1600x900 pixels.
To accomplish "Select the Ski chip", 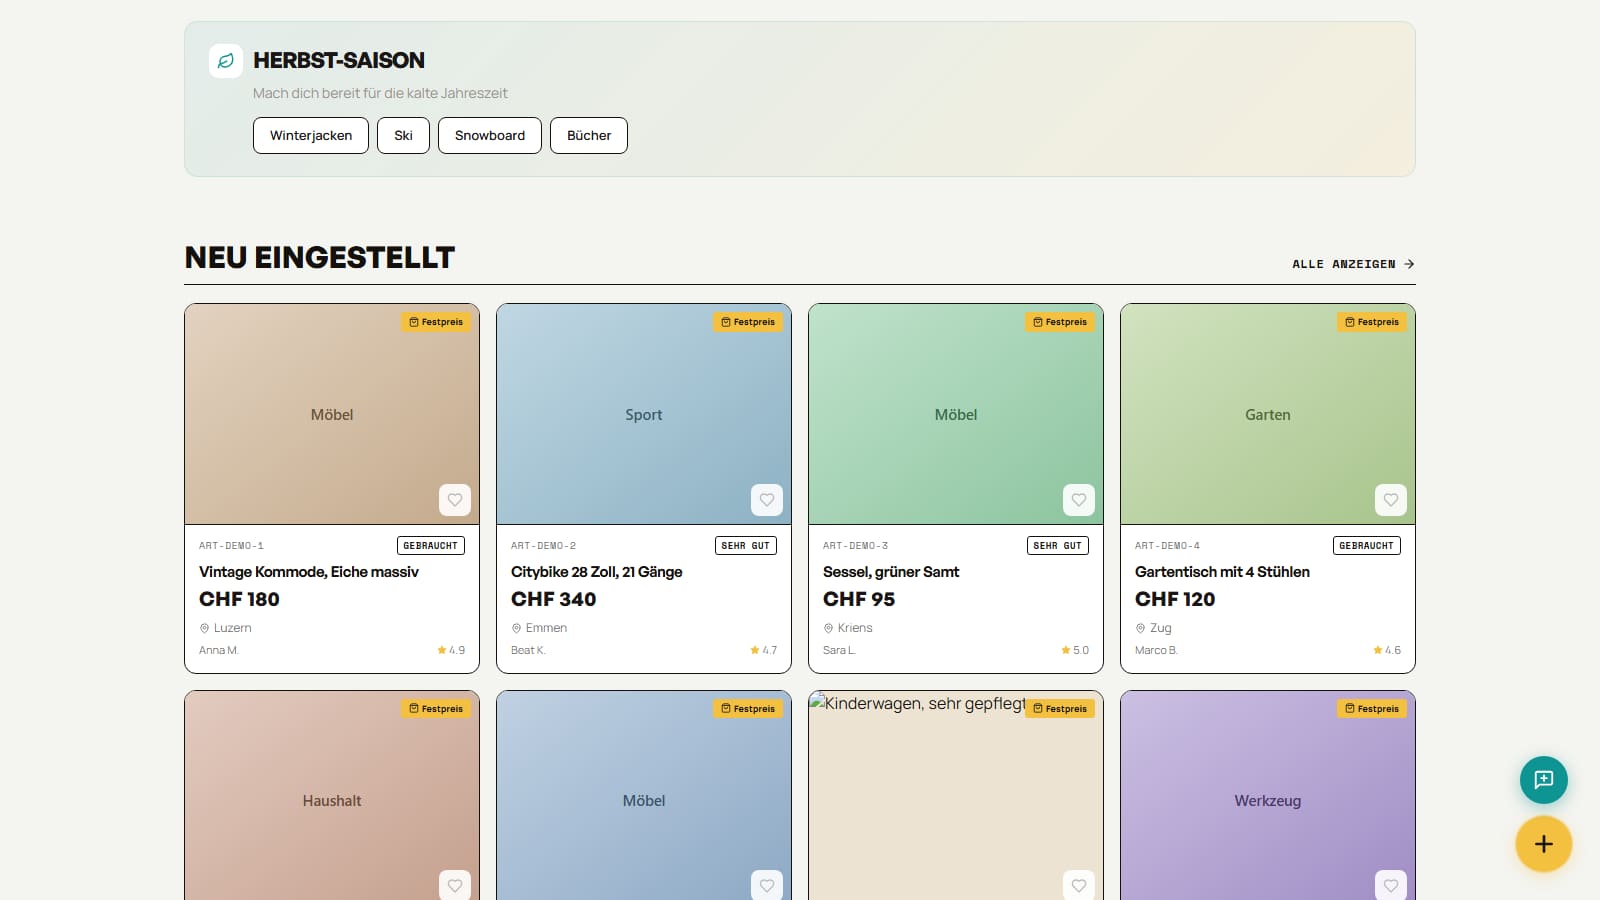I will (403, 136).
